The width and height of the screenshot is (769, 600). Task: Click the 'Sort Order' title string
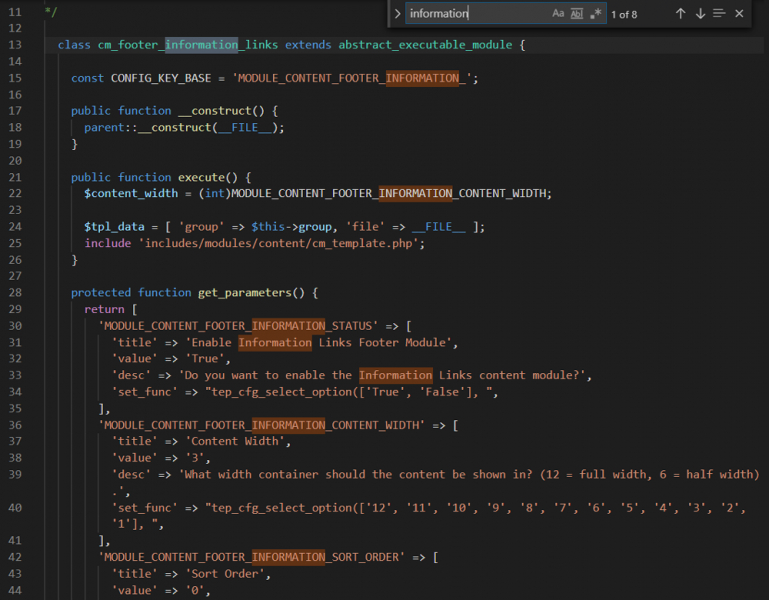[x=225, y=574]
